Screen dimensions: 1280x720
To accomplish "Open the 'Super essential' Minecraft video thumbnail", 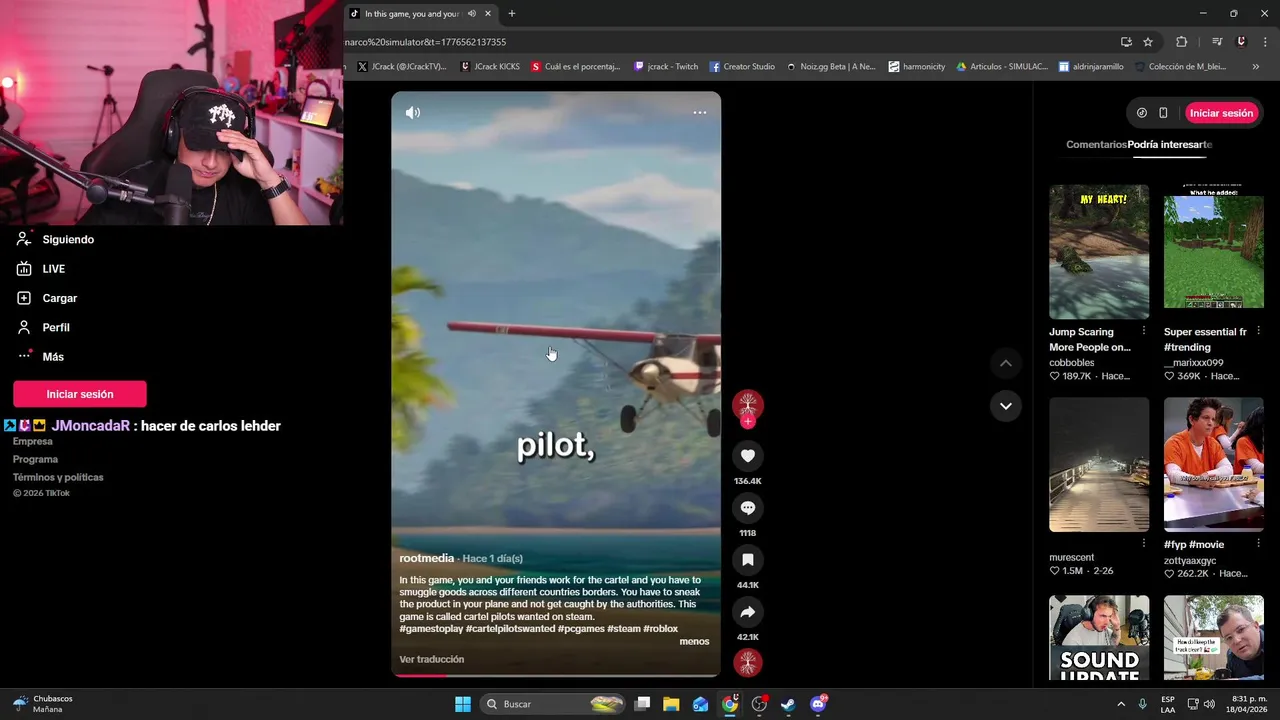I will pos(1214,252).
